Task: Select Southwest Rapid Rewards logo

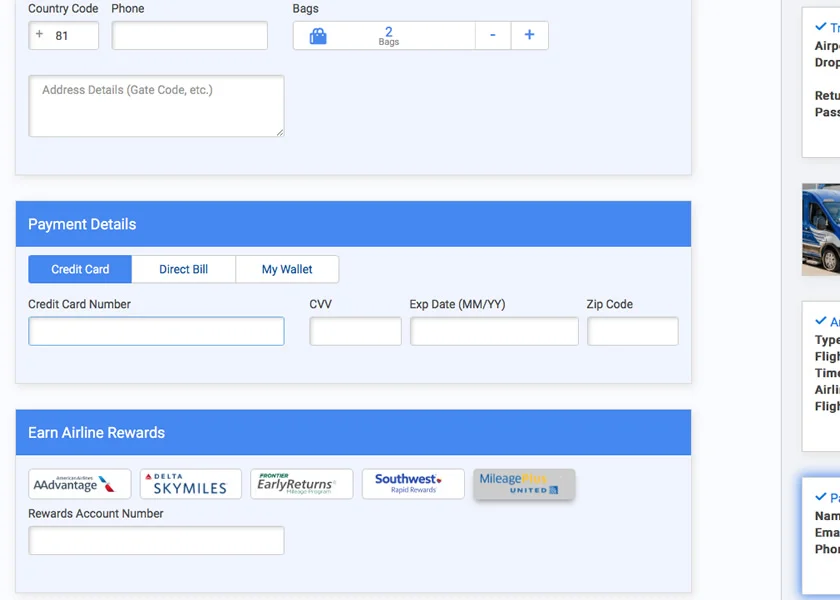Action: tap(413, 484)
